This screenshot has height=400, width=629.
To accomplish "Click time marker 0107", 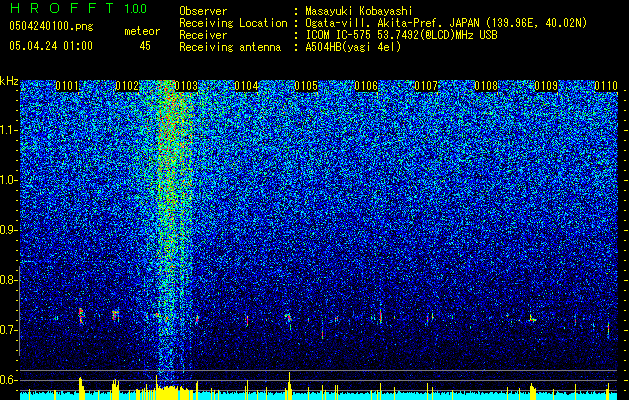I will click(x=426, y=86).
